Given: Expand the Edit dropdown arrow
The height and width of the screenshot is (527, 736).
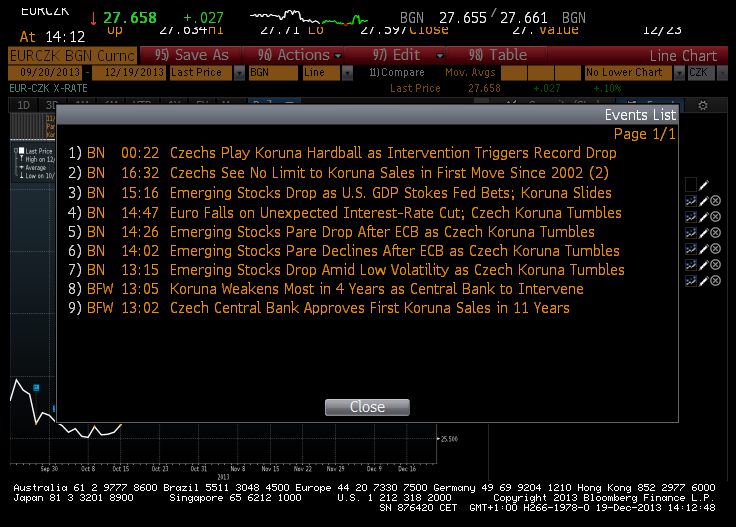Looking at the screenshot, I should click(439, 56).
